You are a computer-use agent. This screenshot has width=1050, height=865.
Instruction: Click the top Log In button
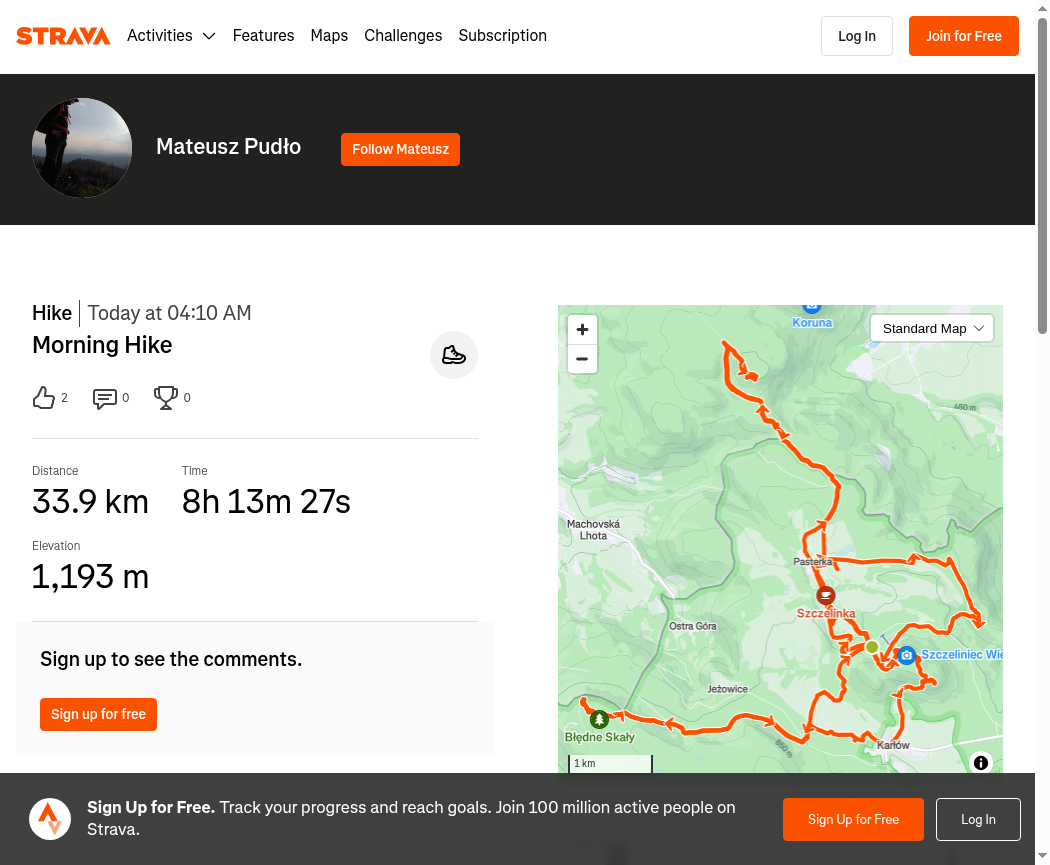pyautogui.click(x=856, y=36)
